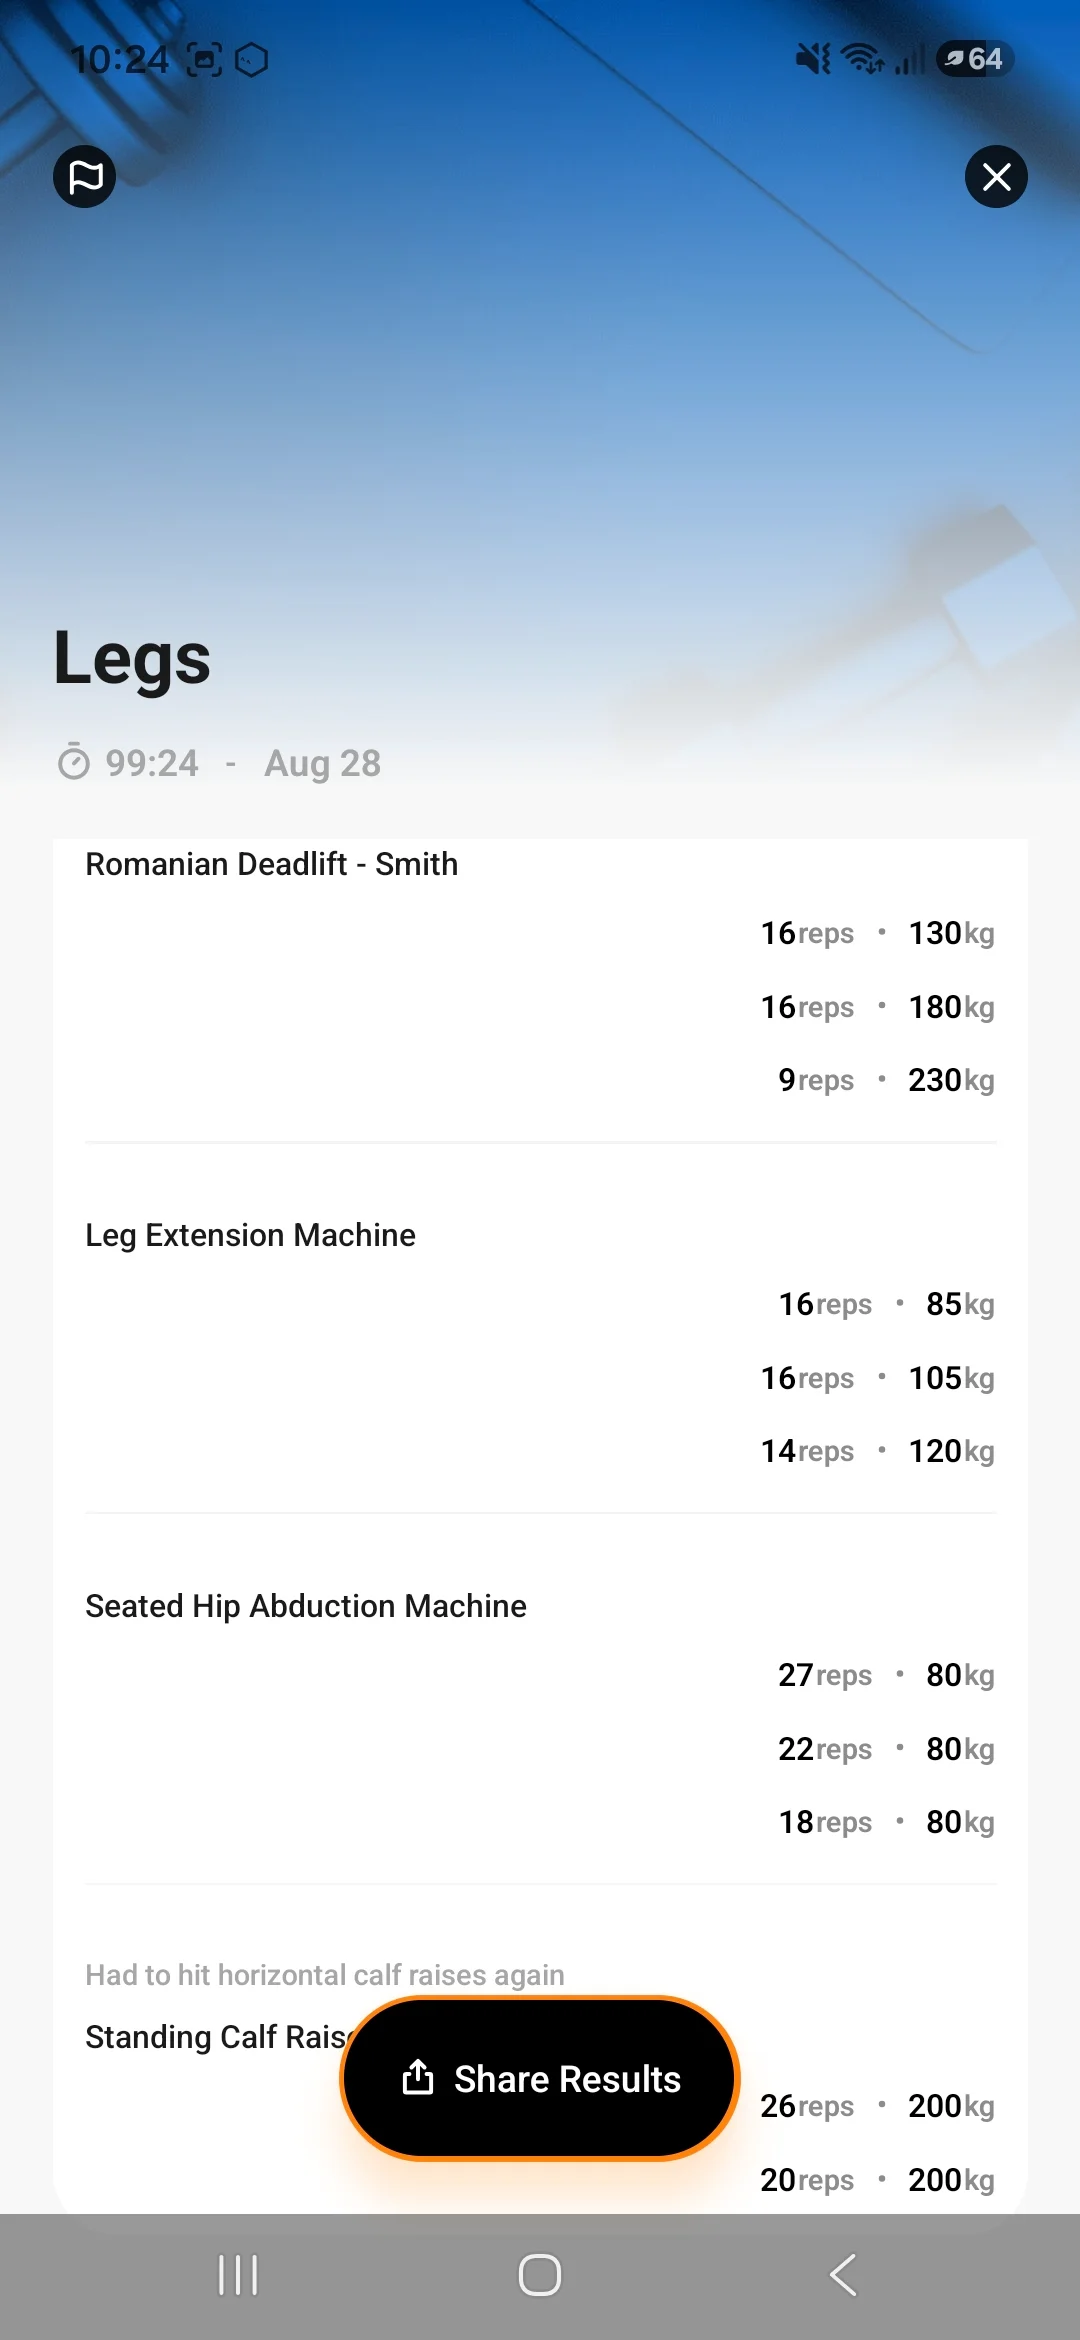The image size is (1080, 2340).
Task: Tap the Android back arrow
Action: pos(843,2275)
